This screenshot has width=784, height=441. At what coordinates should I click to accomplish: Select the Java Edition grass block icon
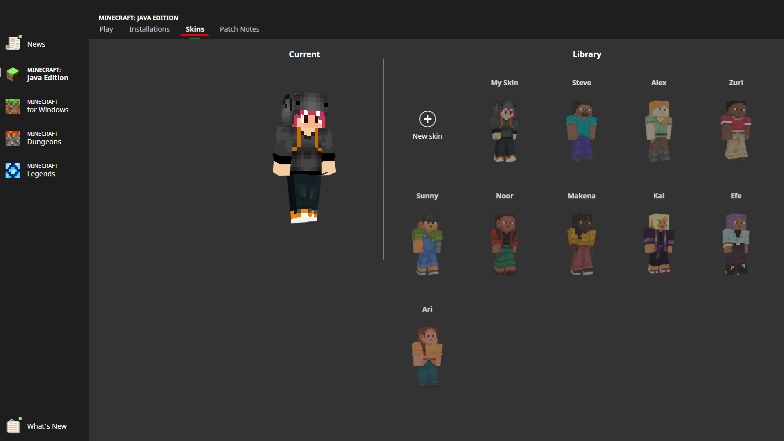[x=13, y=74]
